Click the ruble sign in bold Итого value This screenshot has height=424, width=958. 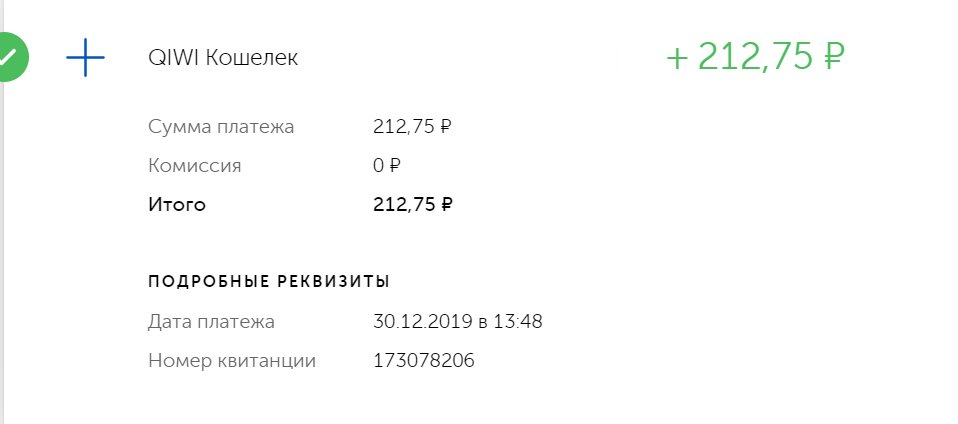point(447,205)
